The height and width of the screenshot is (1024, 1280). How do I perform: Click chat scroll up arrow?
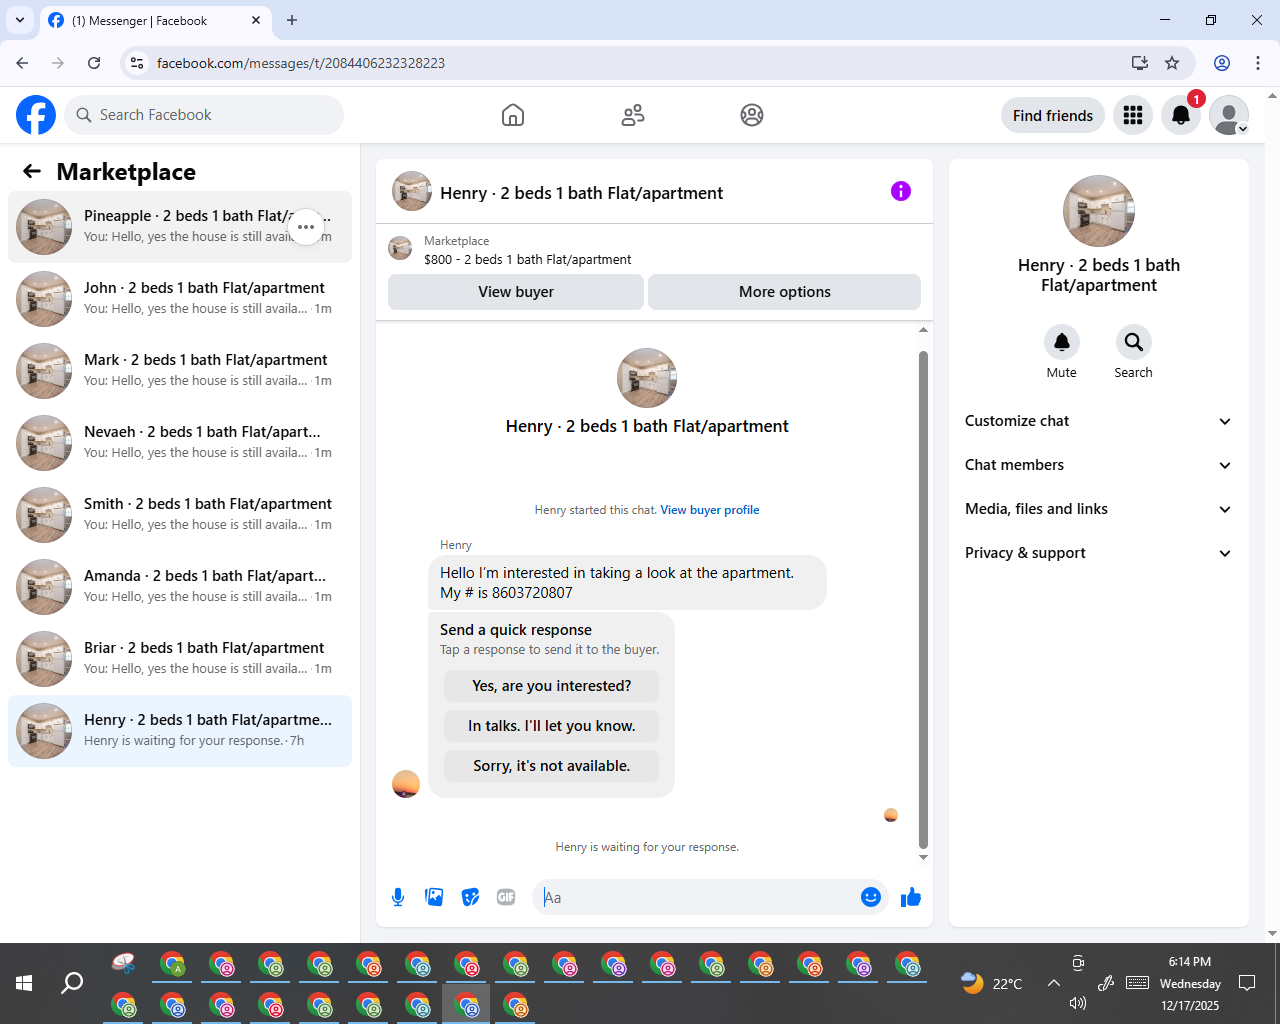pos(923,329)
